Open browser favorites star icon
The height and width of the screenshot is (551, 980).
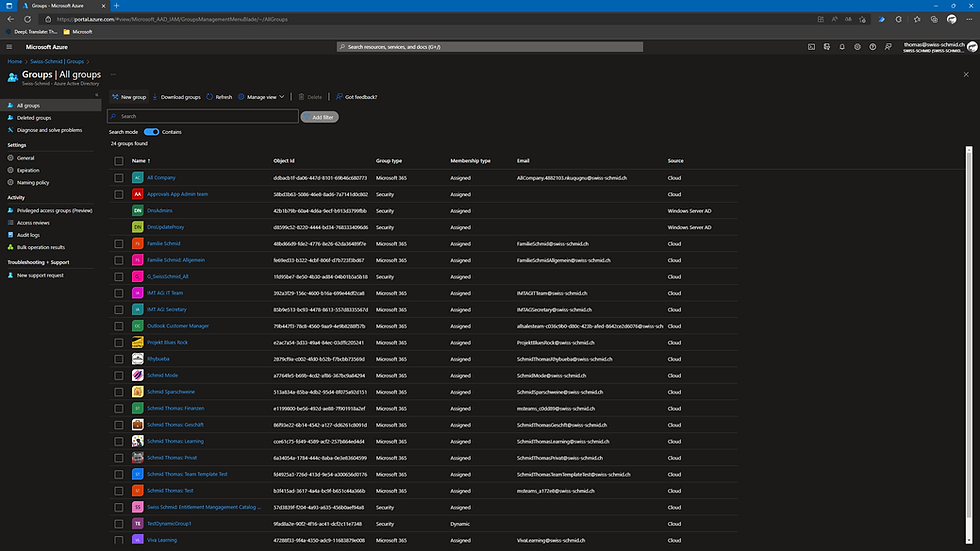[x=917, y=19]
